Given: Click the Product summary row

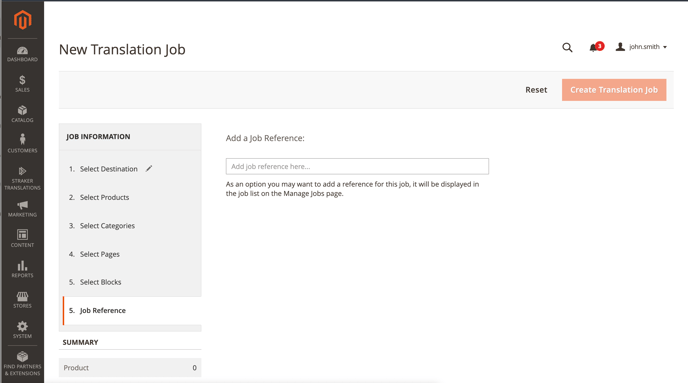Looking at the screenshot, I should (130, 368).
